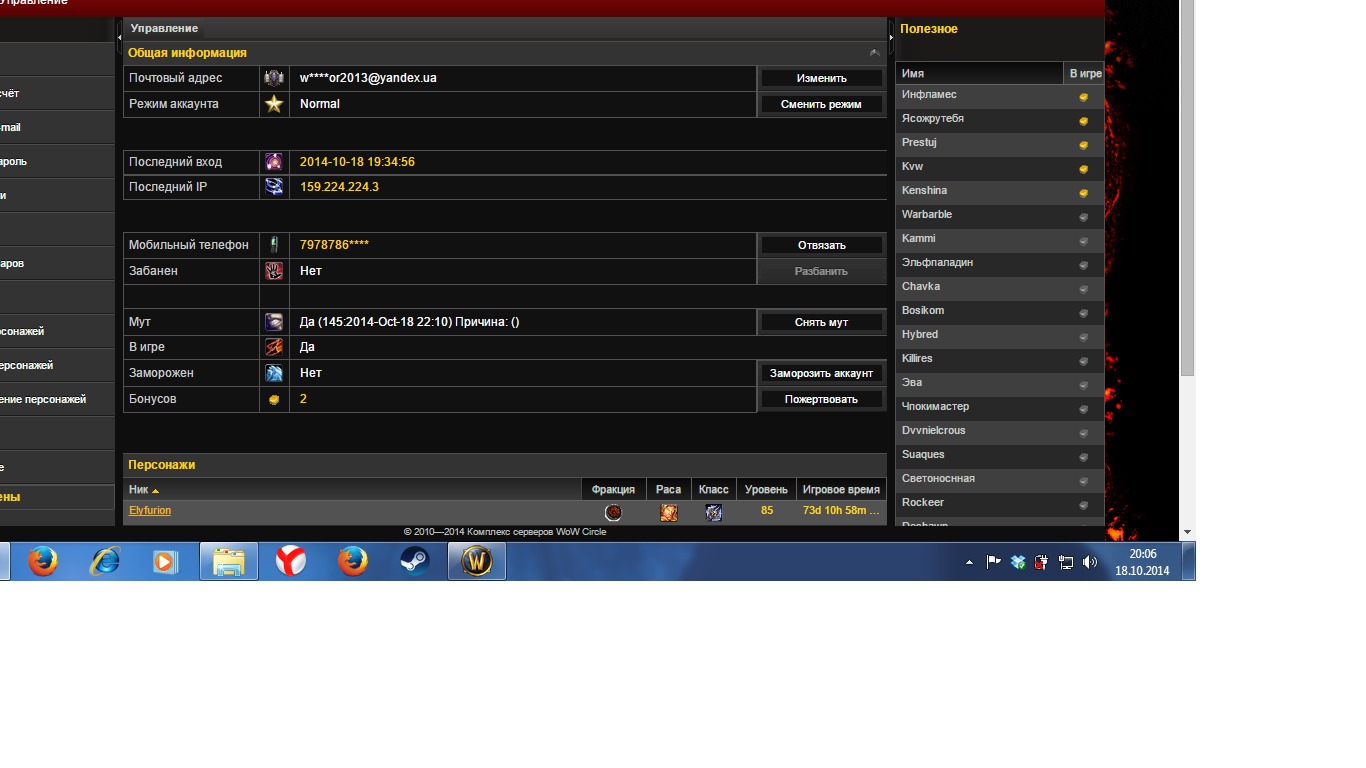Click the icon next to Последний IP
Screen dimensions: 1366x768
pos(274,187)
